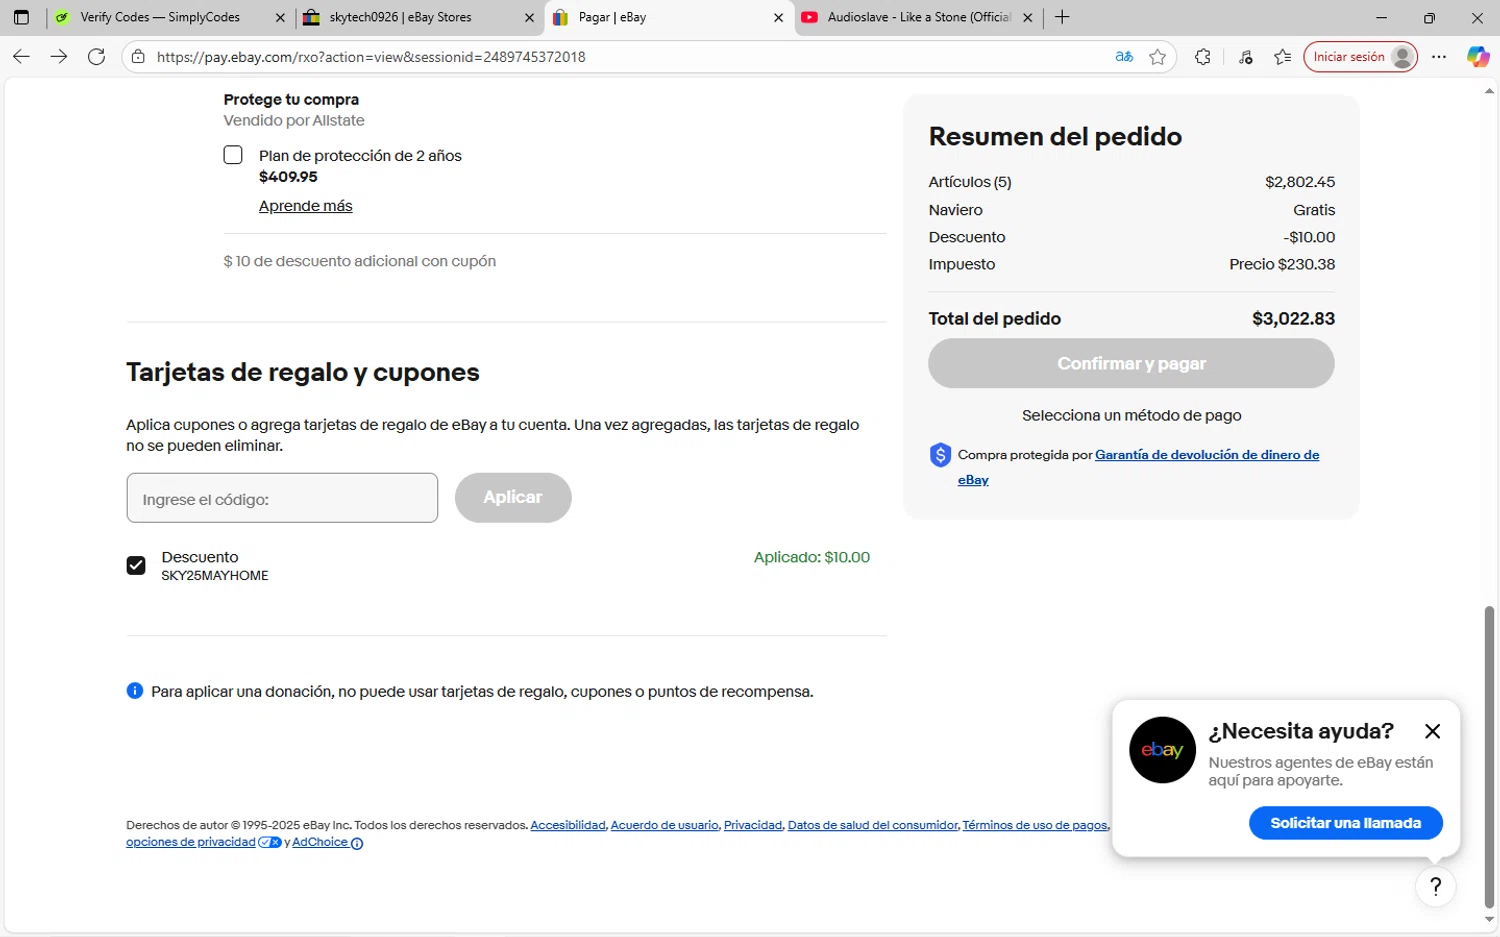Close the Audioslave YouTube tab

[1028, 18]
